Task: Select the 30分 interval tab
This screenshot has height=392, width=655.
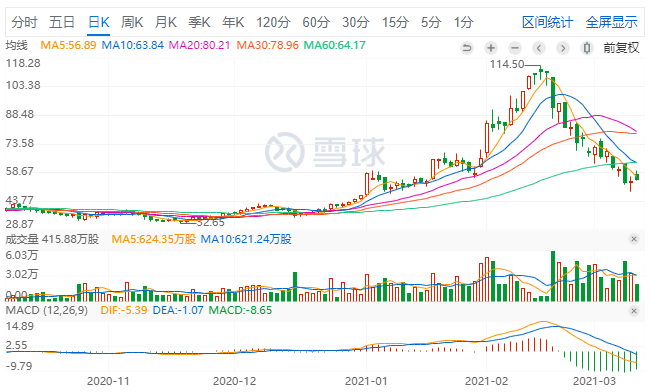Action: [x=356, y=22]
